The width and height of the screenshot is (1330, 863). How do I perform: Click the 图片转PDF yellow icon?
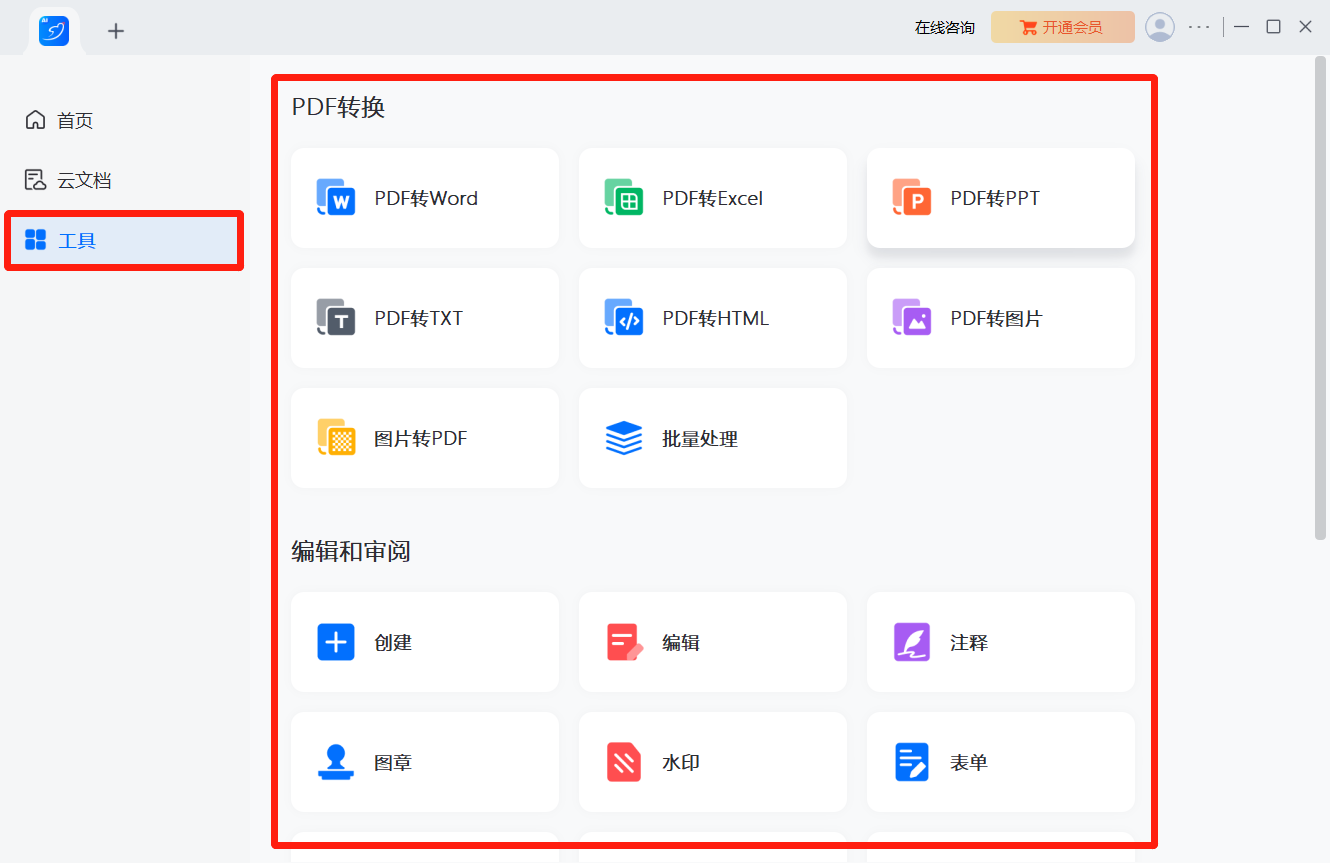click(336, 438)
